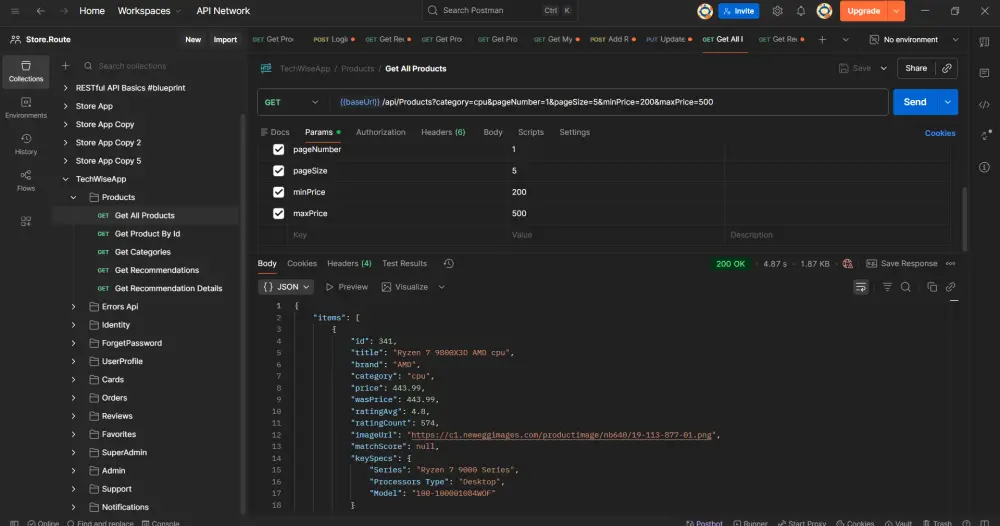Click Save Response button

click(902, 263)
